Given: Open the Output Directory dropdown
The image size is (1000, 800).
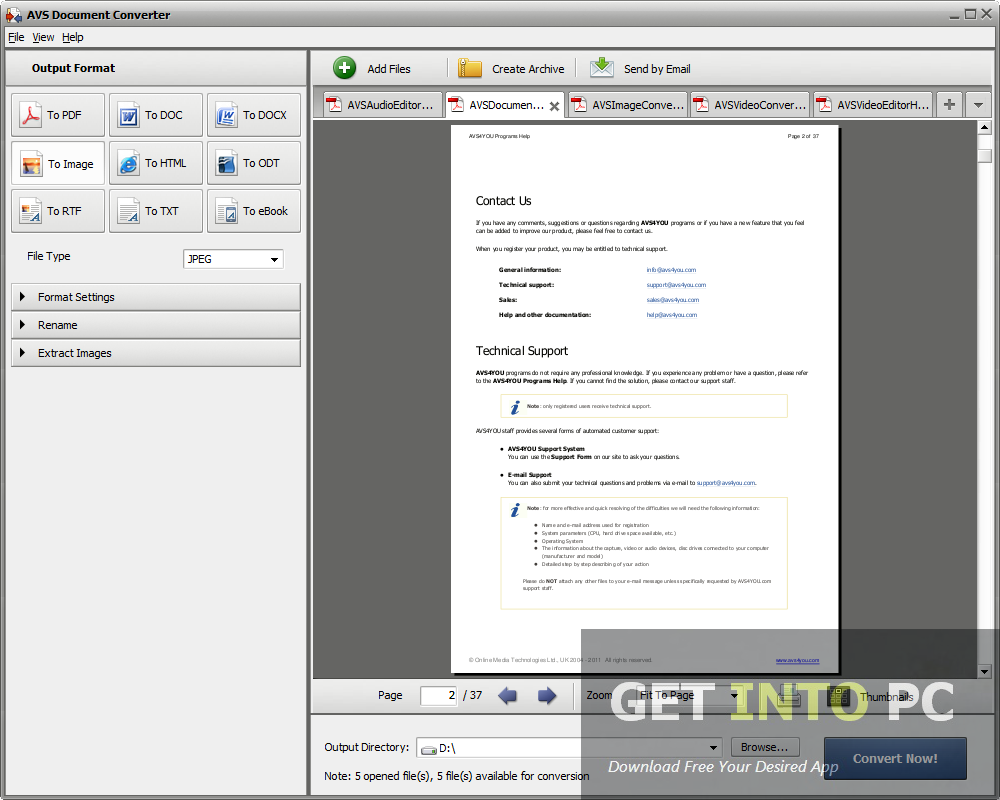Looking at the screenshot, I should click(x=713, y=748).
